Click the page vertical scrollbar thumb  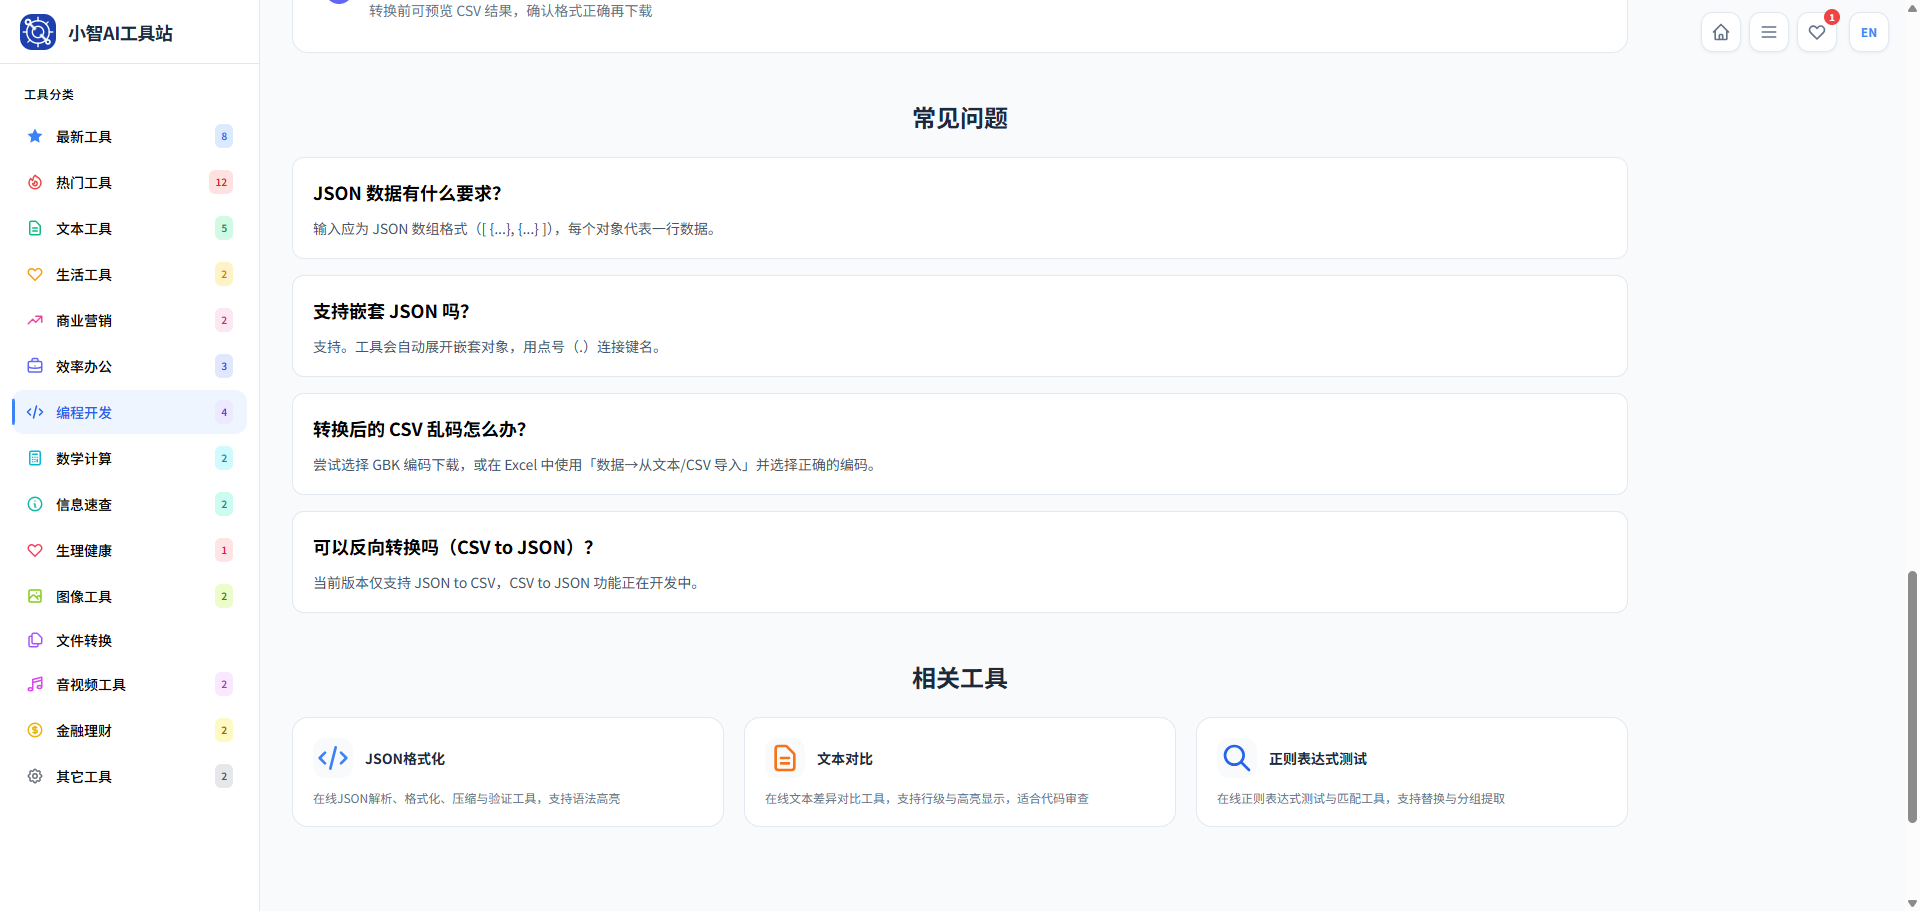click(1912, 696)
